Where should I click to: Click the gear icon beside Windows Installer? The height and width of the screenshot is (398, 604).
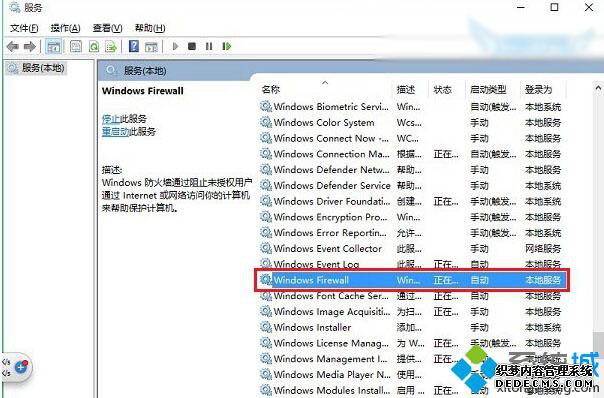click(266, 327)
